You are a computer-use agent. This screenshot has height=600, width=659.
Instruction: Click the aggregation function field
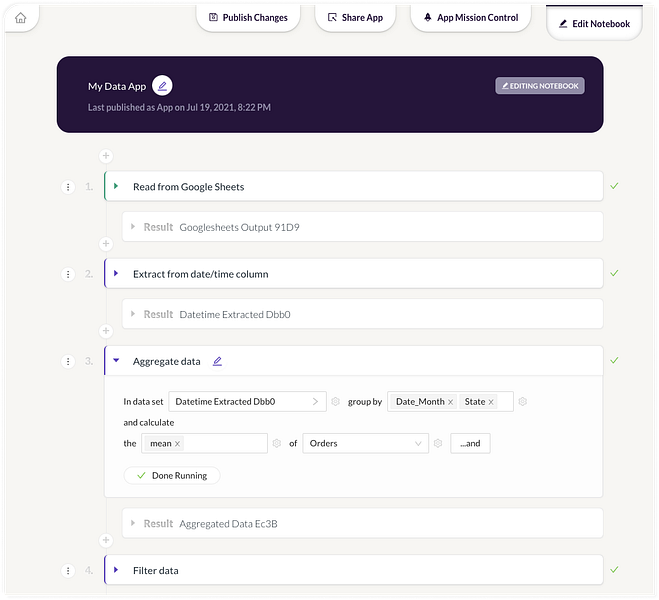pos(204,443)
